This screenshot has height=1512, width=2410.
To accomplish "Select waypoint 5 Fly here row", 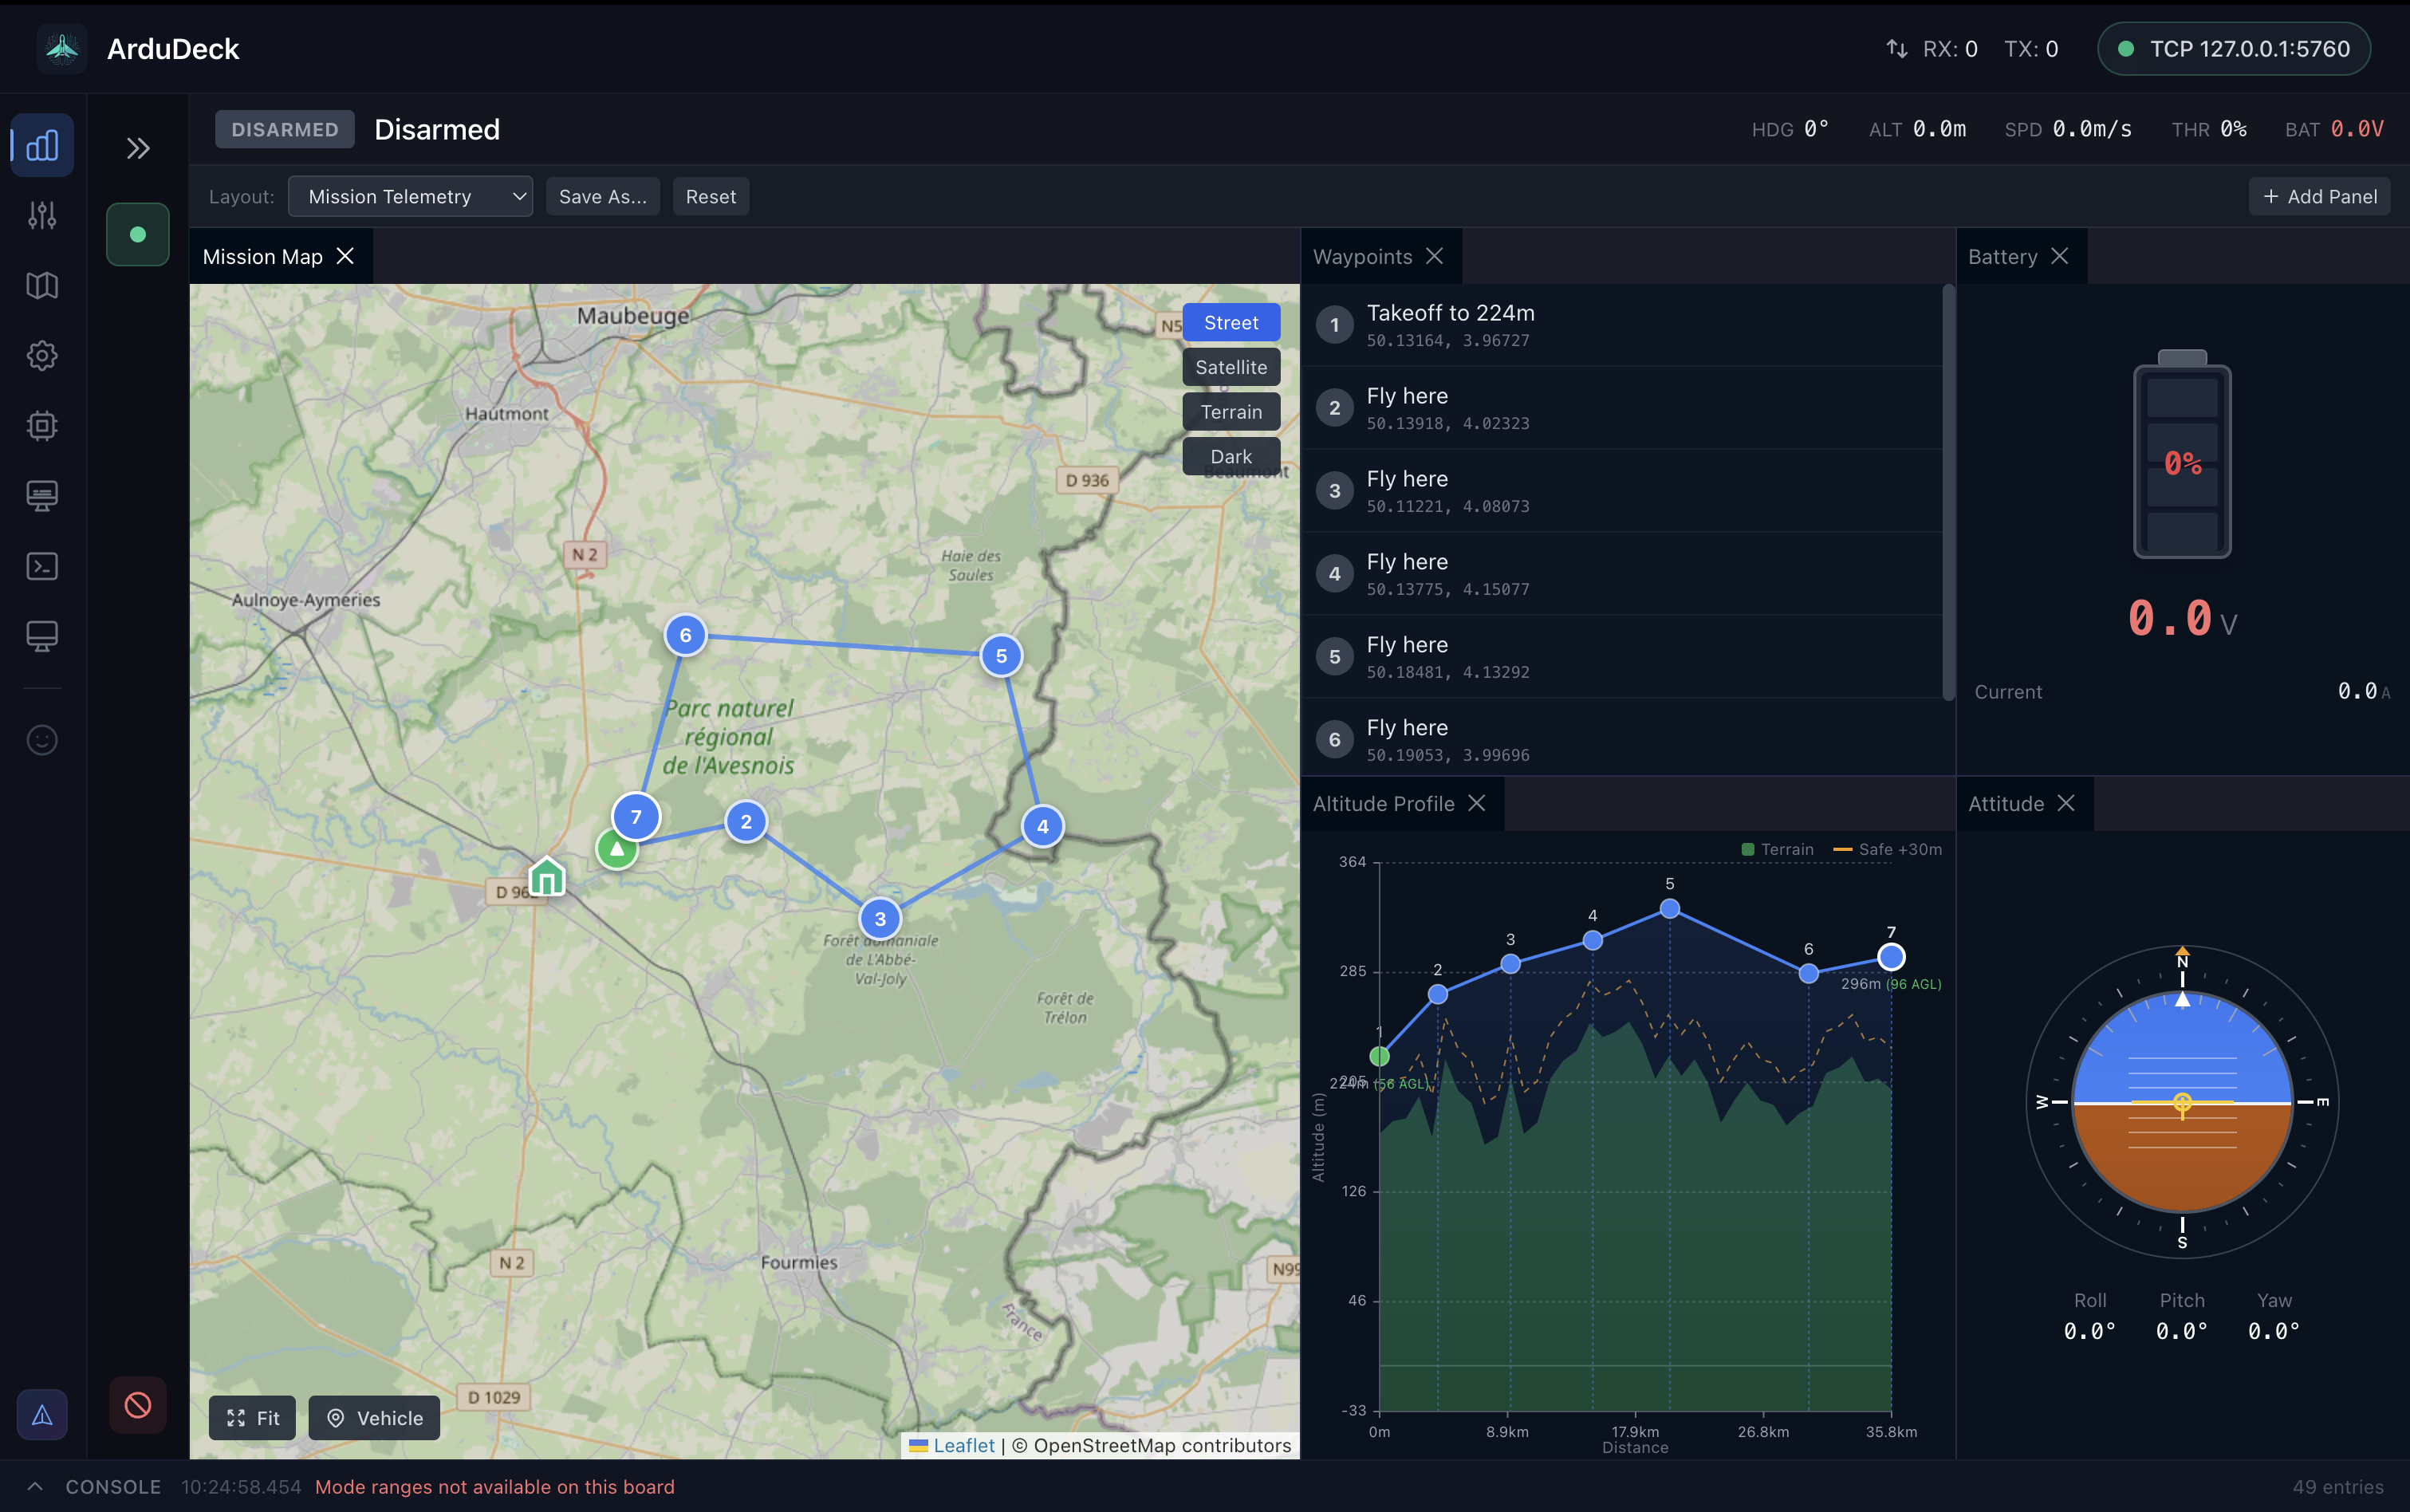I will point(1621,657).
